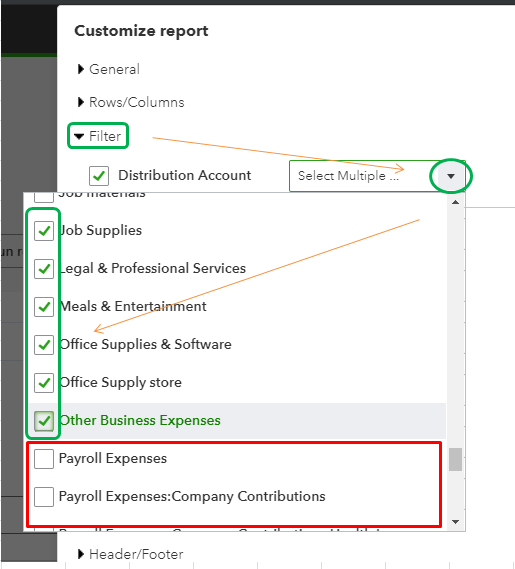Uncheck the Office Supply store checkbox

44,383
